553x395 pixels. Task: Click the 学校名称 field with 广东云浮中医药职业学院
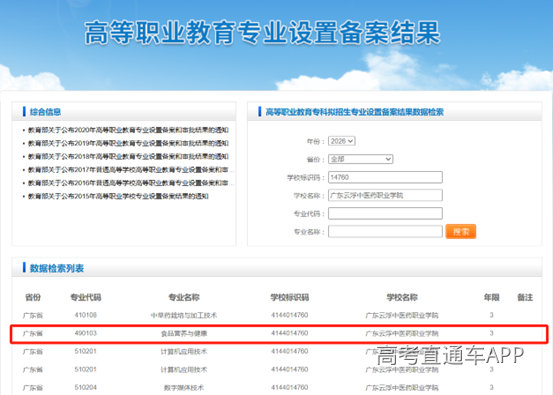[x=385, y=195]
